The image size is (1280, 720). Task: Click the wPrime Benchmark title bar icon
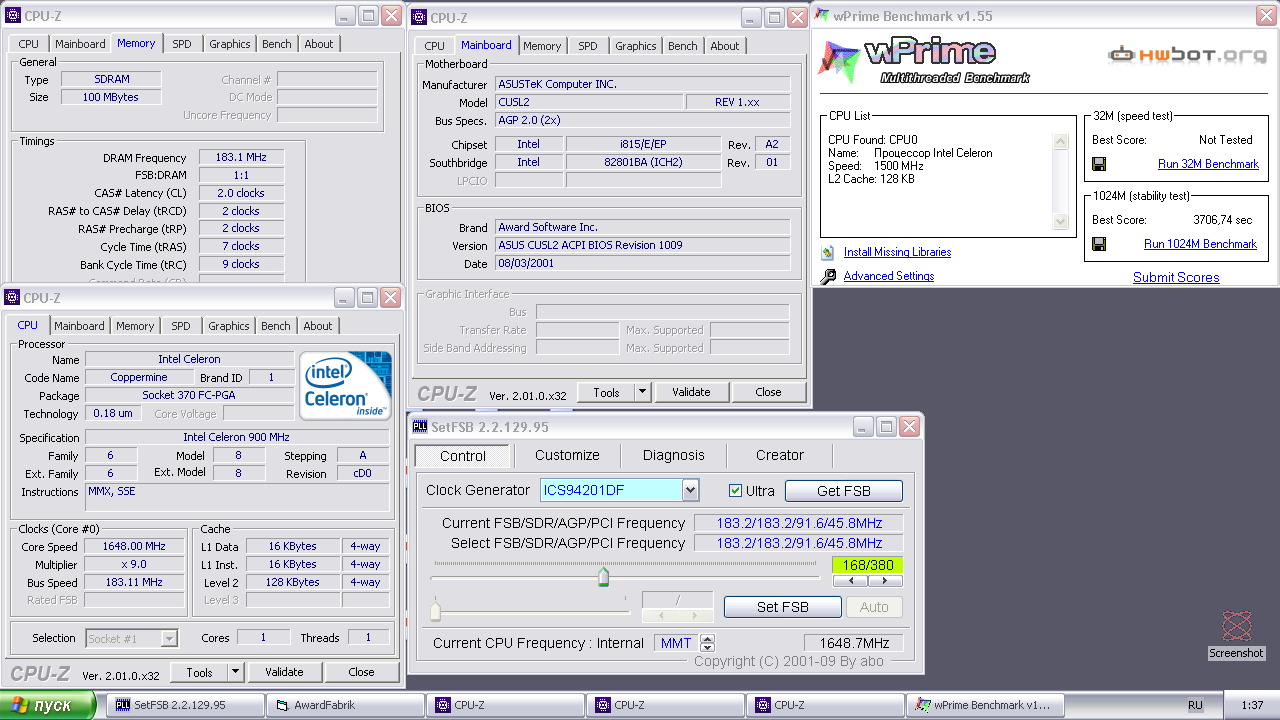(x=822, y=15)
